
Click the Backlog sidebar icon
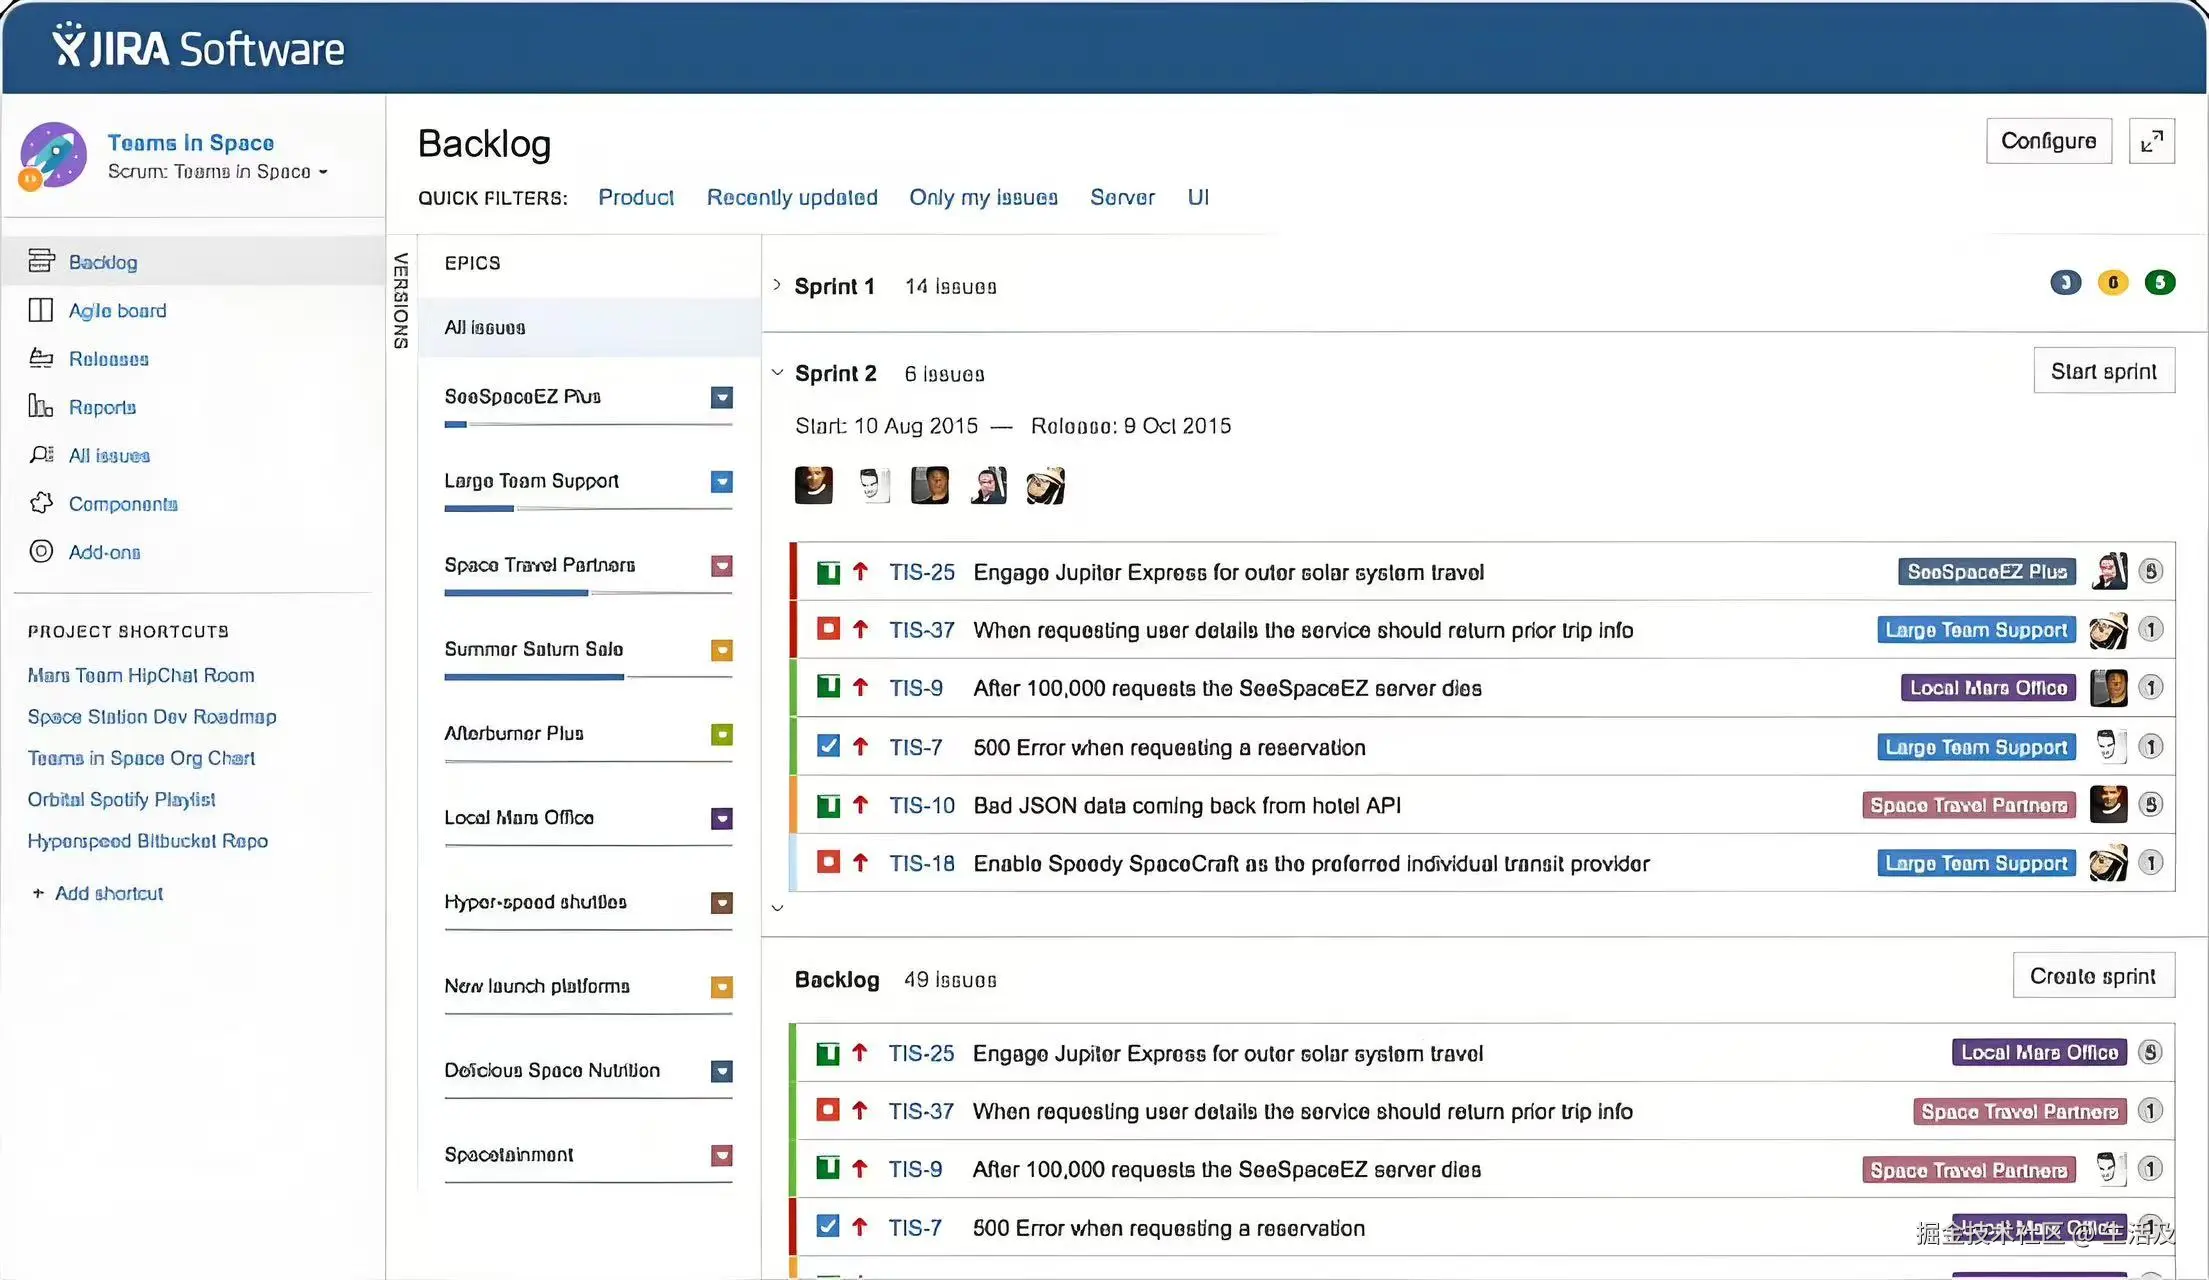point(41,261)
